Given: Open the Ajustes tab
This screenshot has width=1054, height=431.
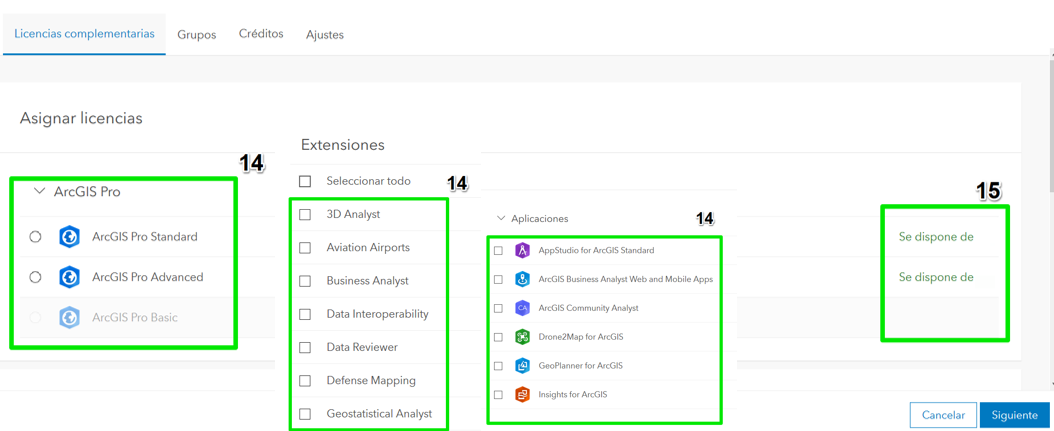Looking at the screenshot, I should [325, 35].
